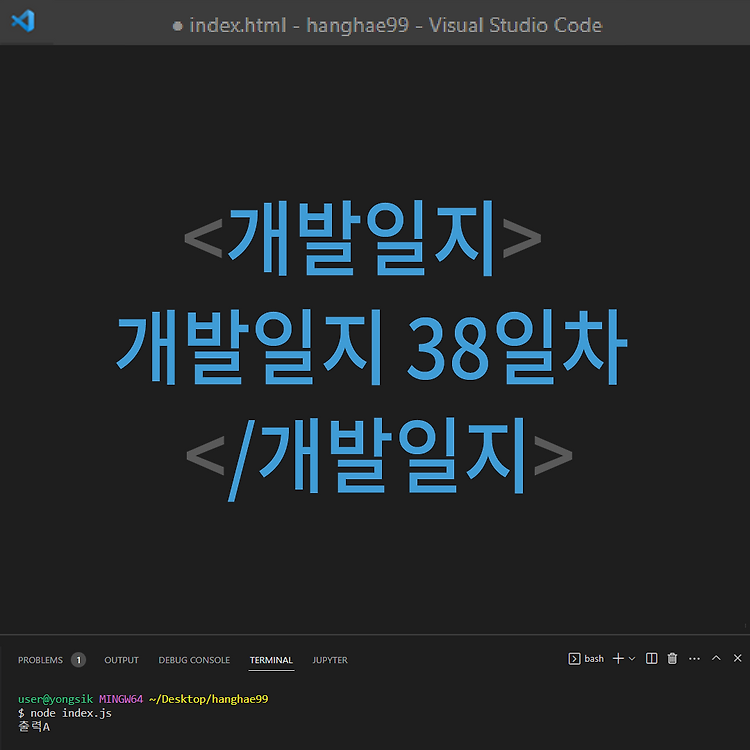
Task: Maximize the panel with the up chevron
Action: [x=716, y=658]
